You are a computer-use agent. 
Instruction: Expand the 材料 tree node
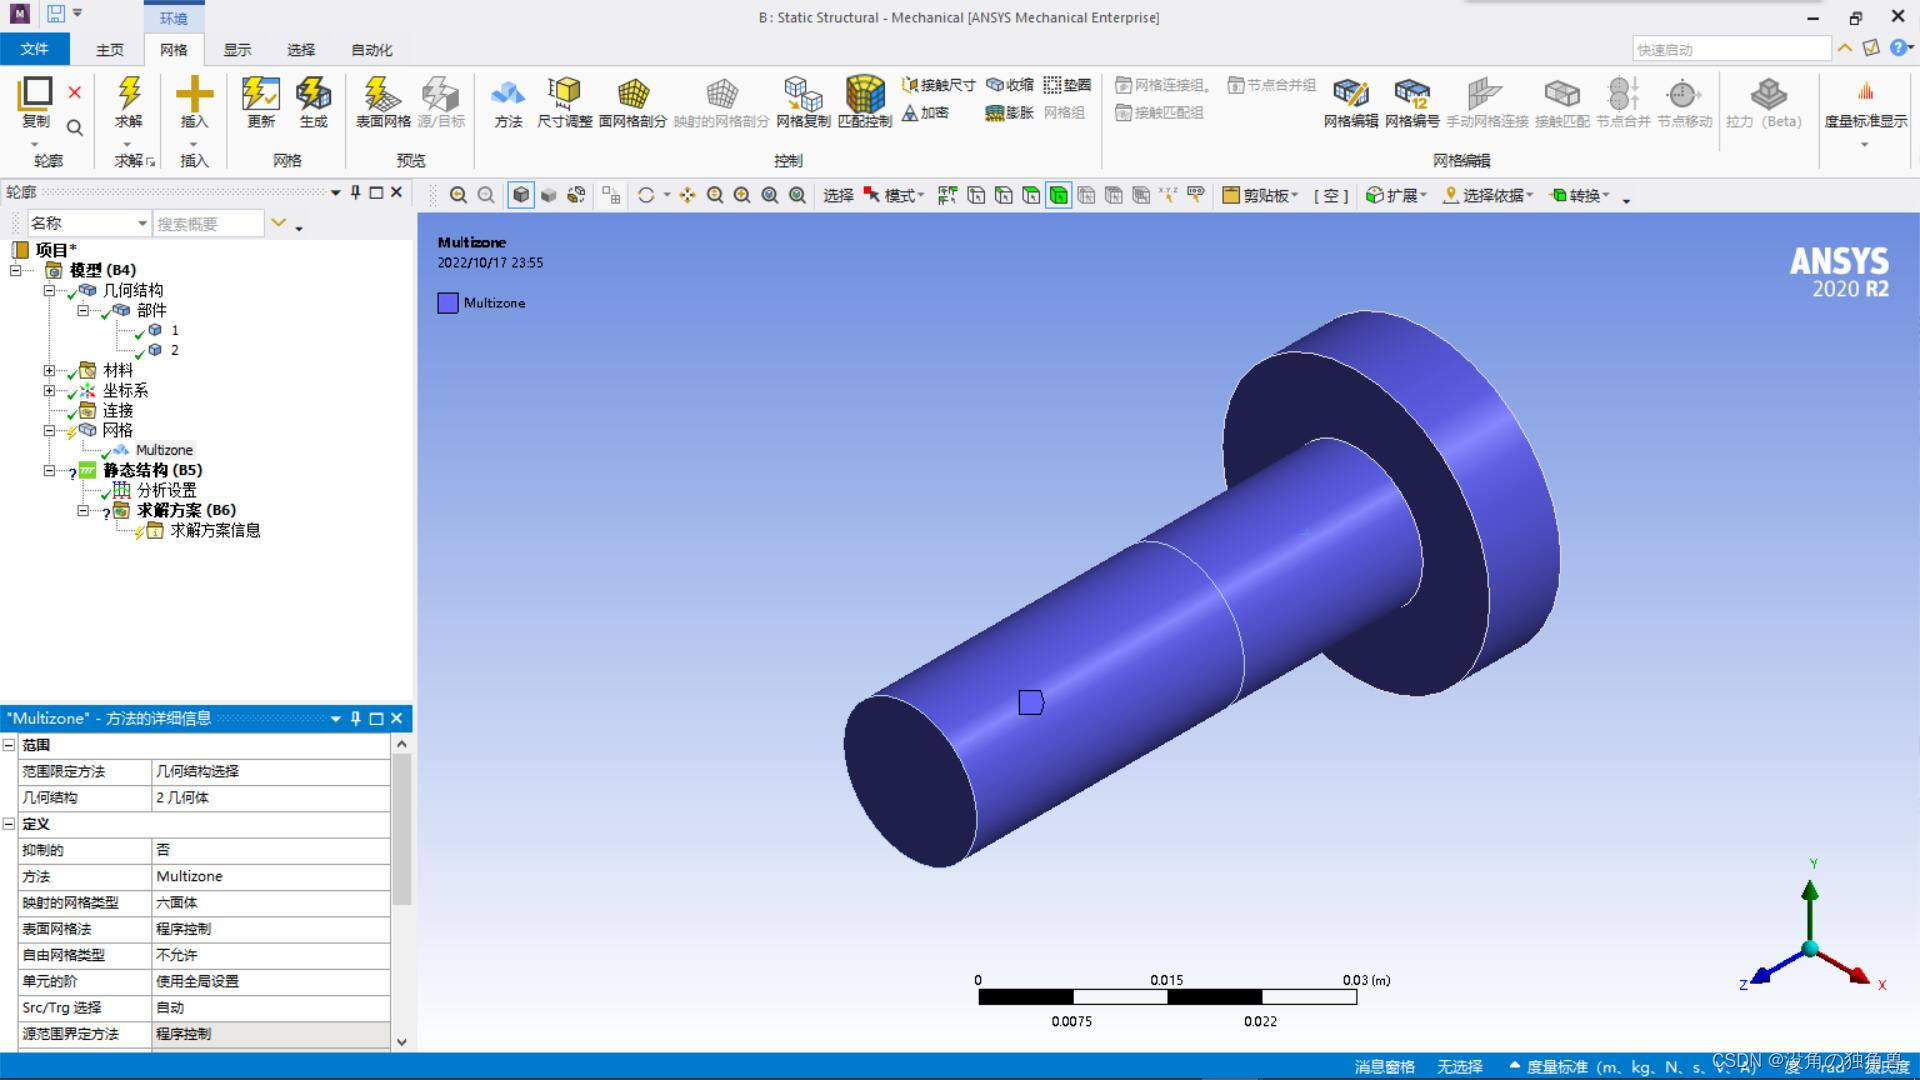coord(49,370)
